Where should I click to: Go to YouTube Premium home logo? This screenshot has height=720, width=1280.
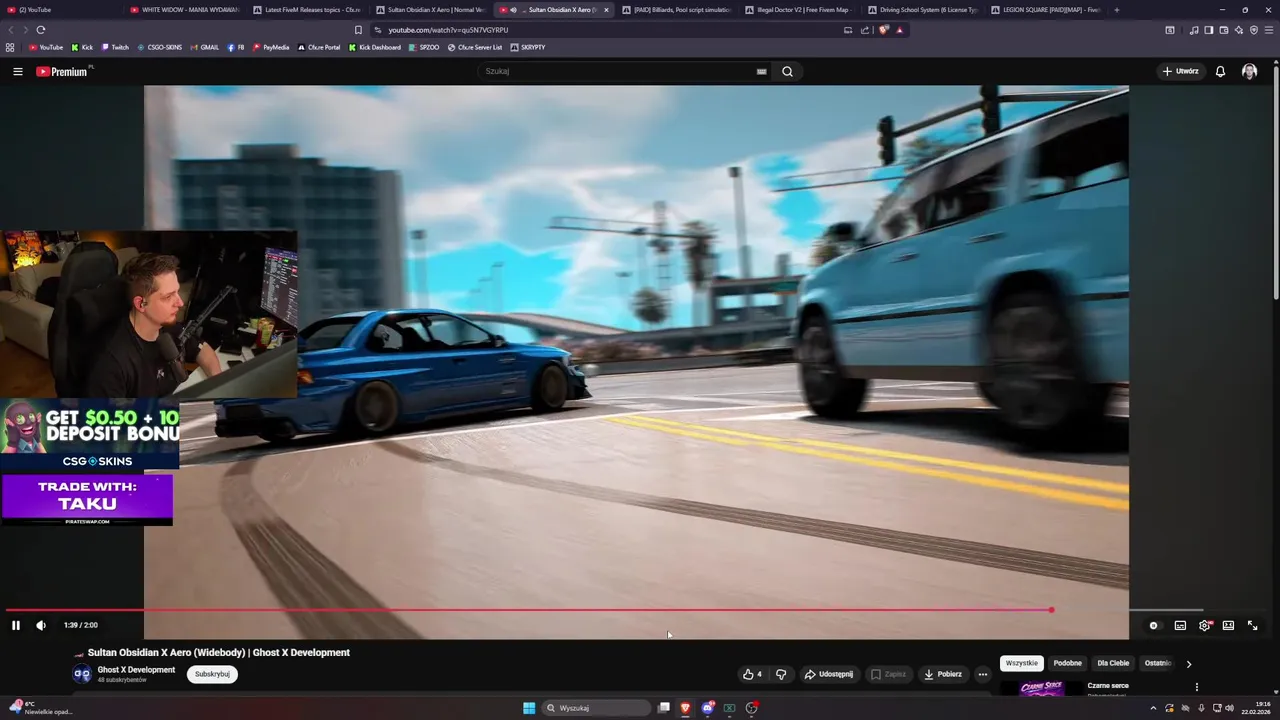point(62,71)
